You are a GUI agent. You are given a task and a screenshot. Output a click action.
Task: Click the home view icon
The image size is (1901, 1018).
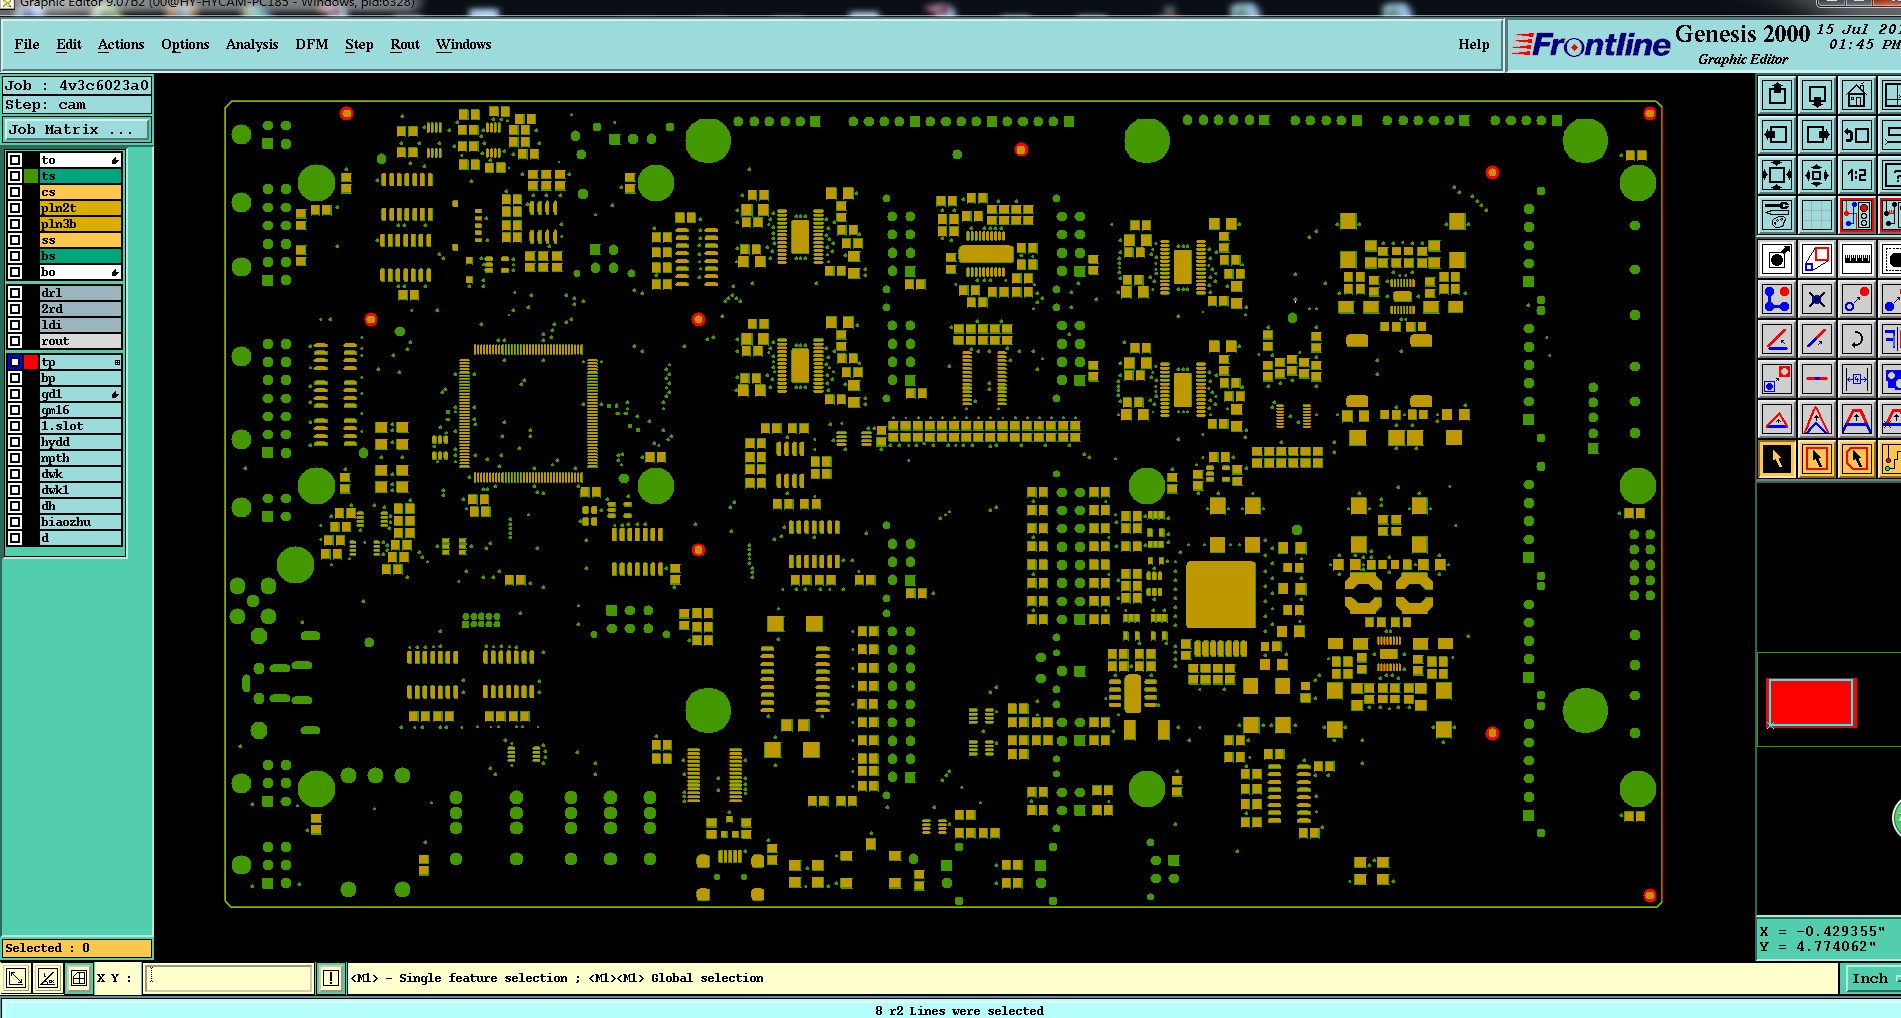coord(1857,95)
